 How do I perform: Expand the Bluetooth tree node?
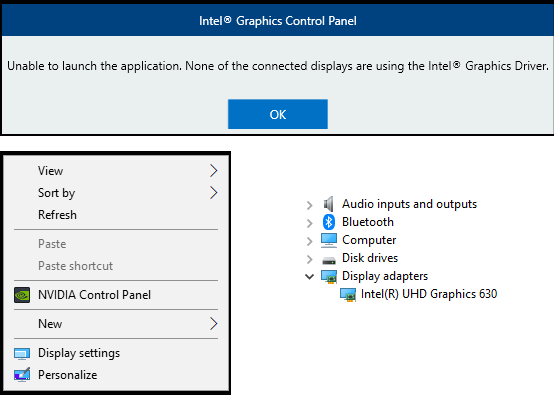click(310, 223)
